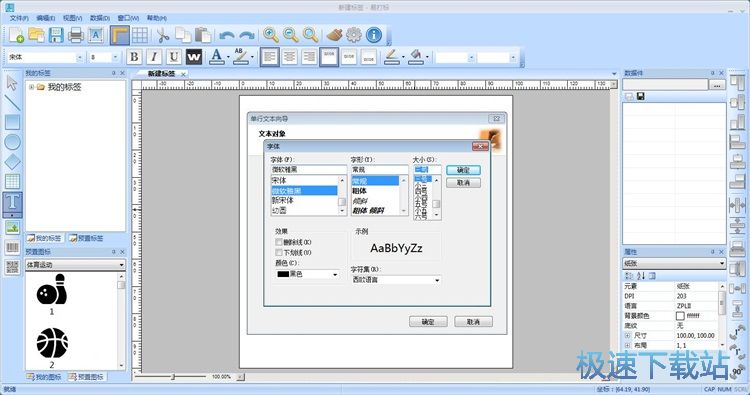
Task: Select the barcode tool in left toolbox
Action: pyautogui.click(x=12, y=247)
